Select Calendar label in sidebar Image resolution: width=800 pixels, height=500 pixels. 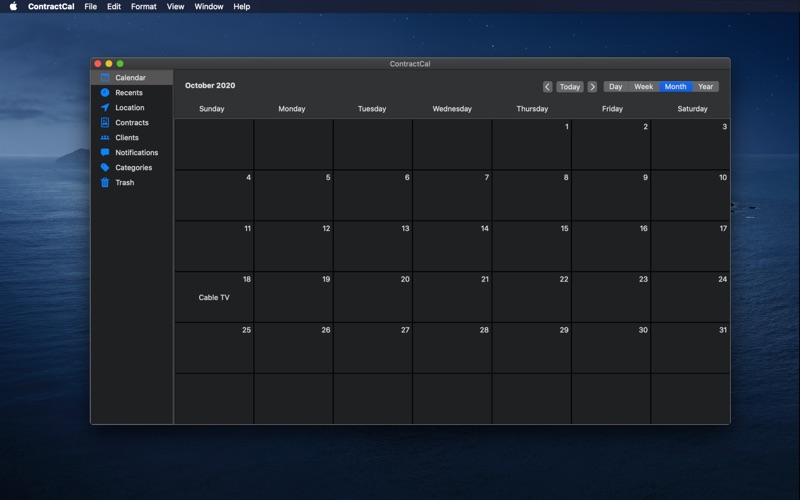pos(130,78)
